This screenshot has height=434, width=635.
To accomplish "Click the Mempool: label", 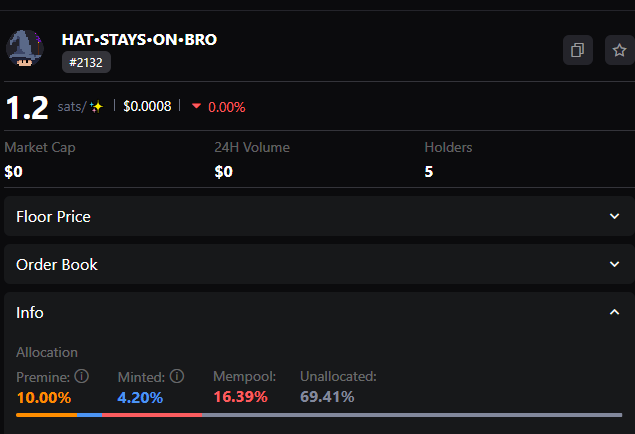I will (x=245, y=377).
